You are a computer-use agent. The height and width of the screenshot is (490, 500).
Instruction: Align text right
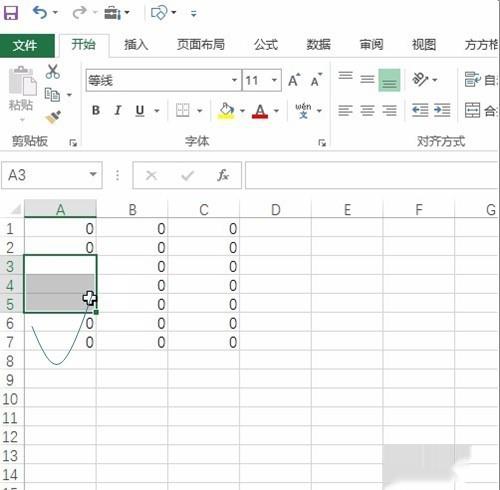389,110
